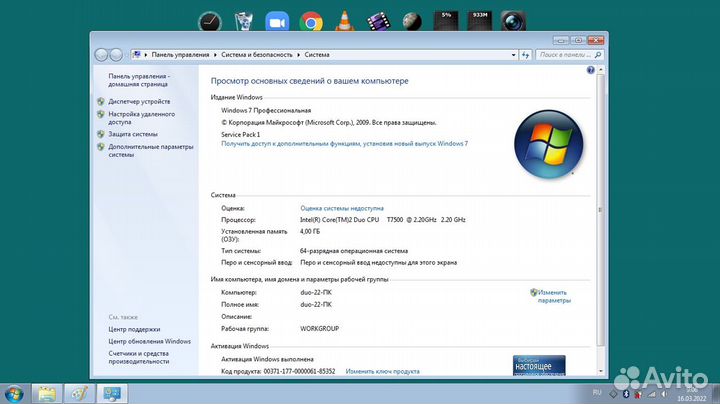
Task: Go back with the navigation arrow
Action: 101,55
